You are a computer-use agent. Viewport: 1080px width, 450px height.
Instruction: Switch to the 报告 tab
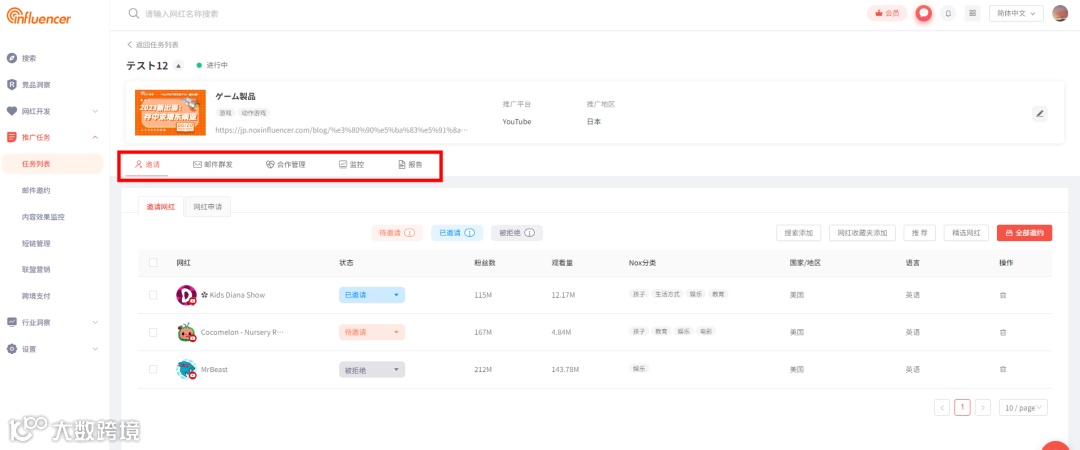point(411,165)
